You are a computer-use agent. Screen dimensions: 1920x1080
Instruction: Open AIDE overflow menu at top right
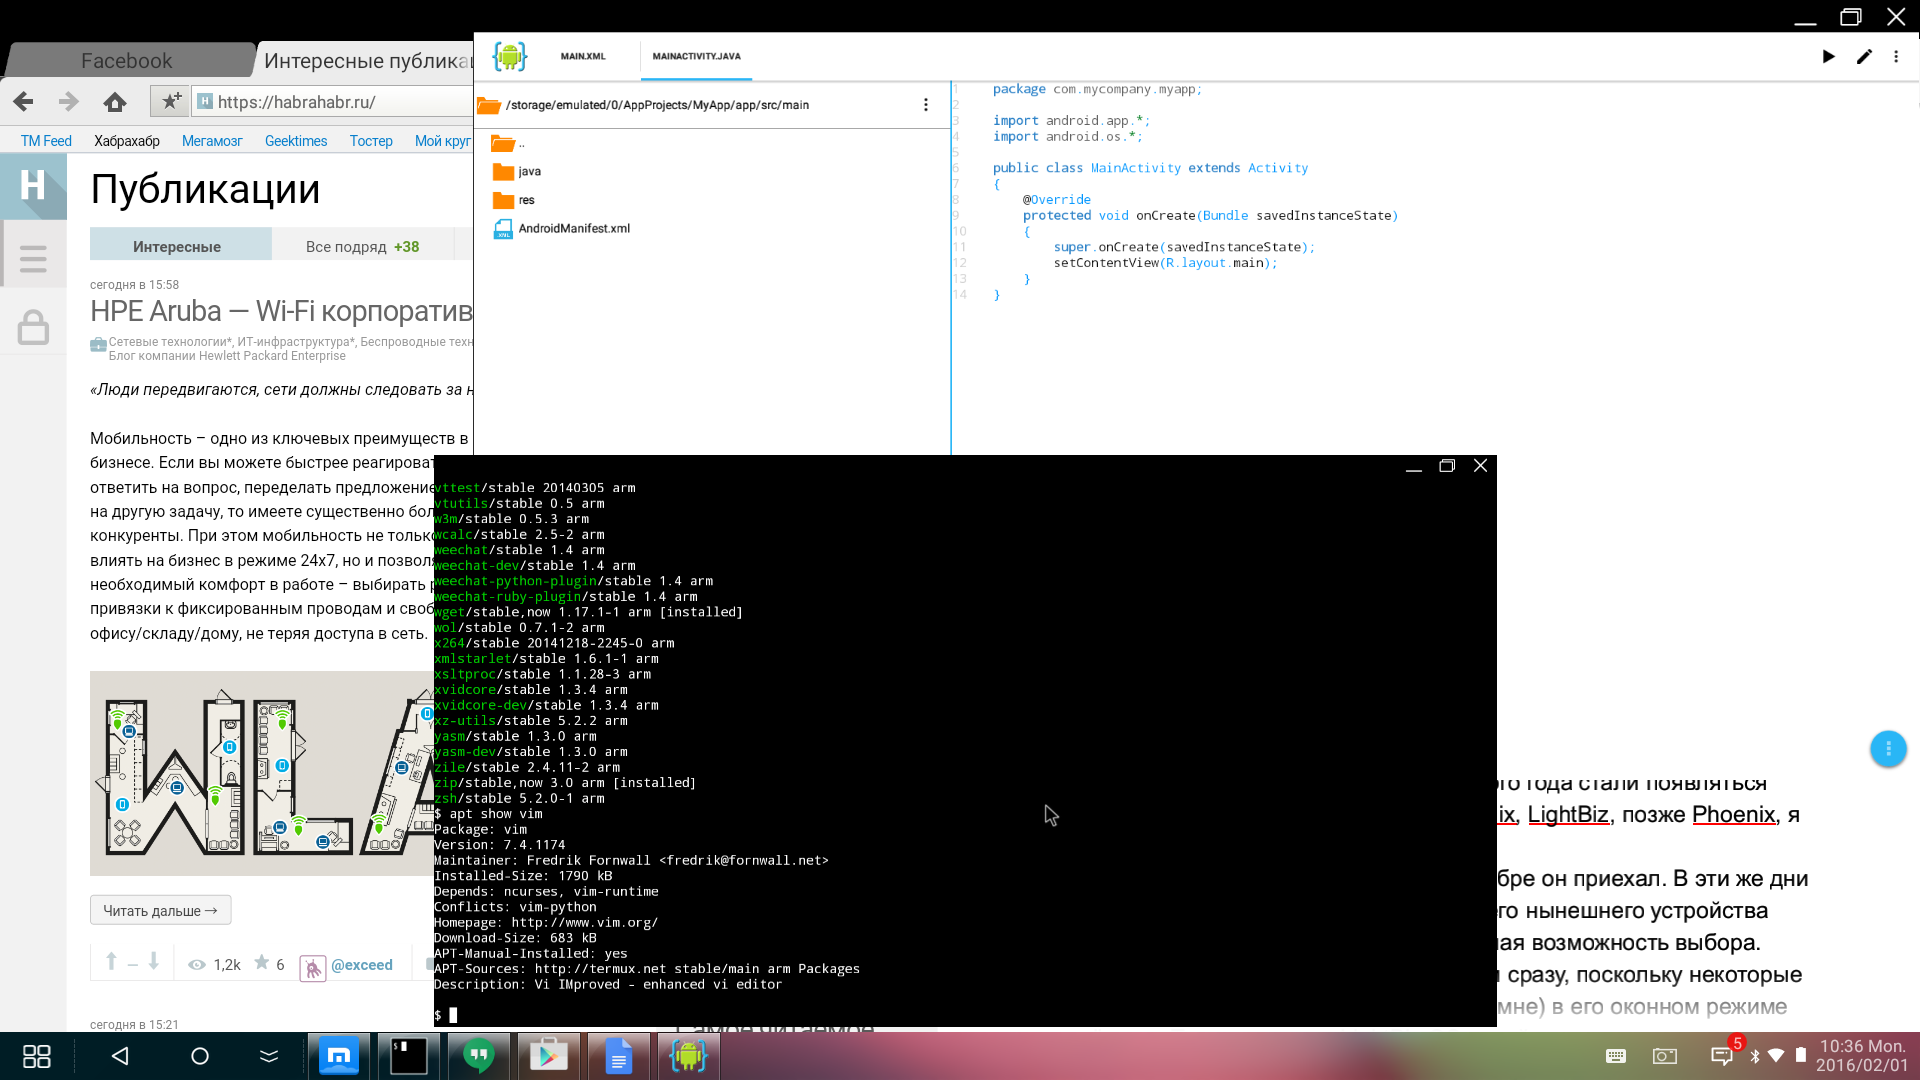(1896, 57)
